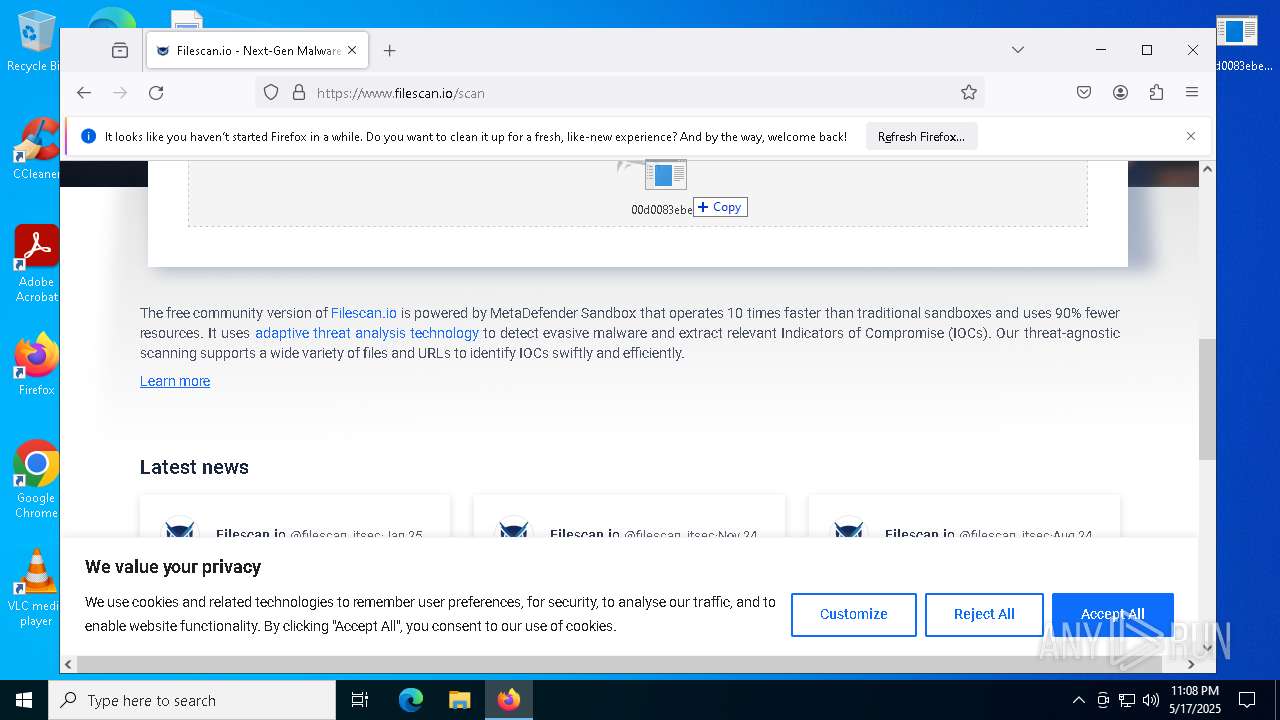Click the forward navigation arrow

click(120, 93)
